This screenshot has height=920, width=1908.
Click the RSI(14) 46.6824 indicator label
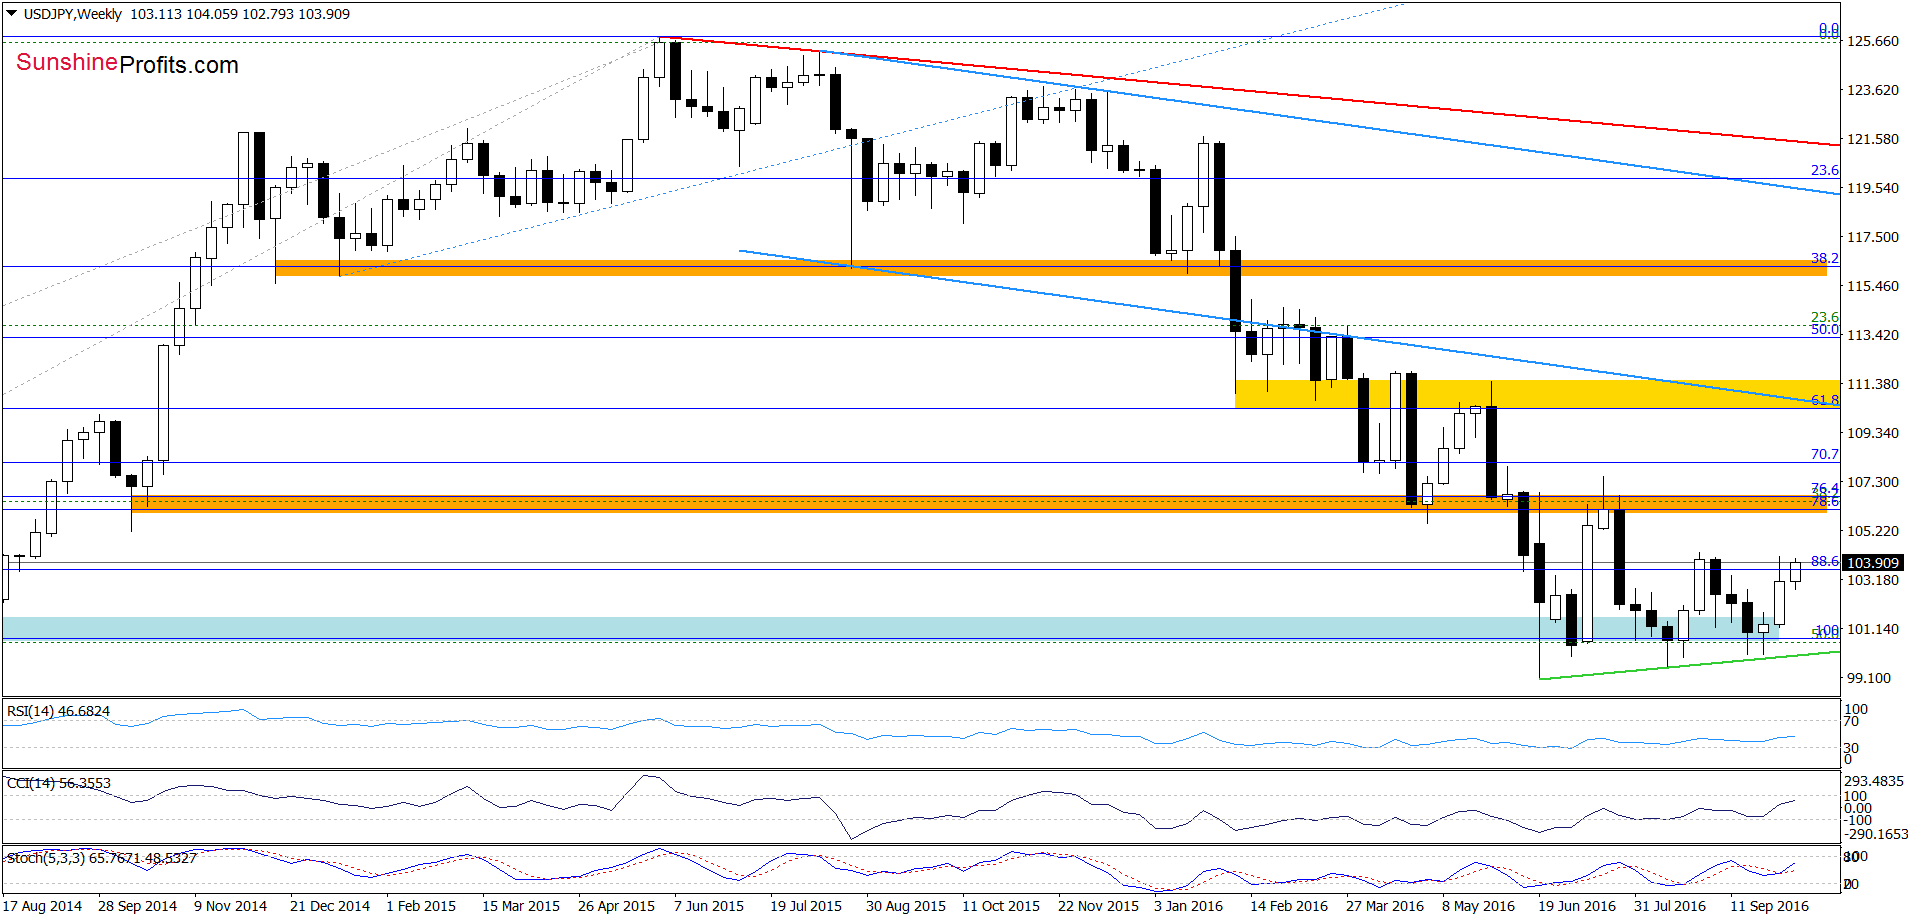coord(58,711)
